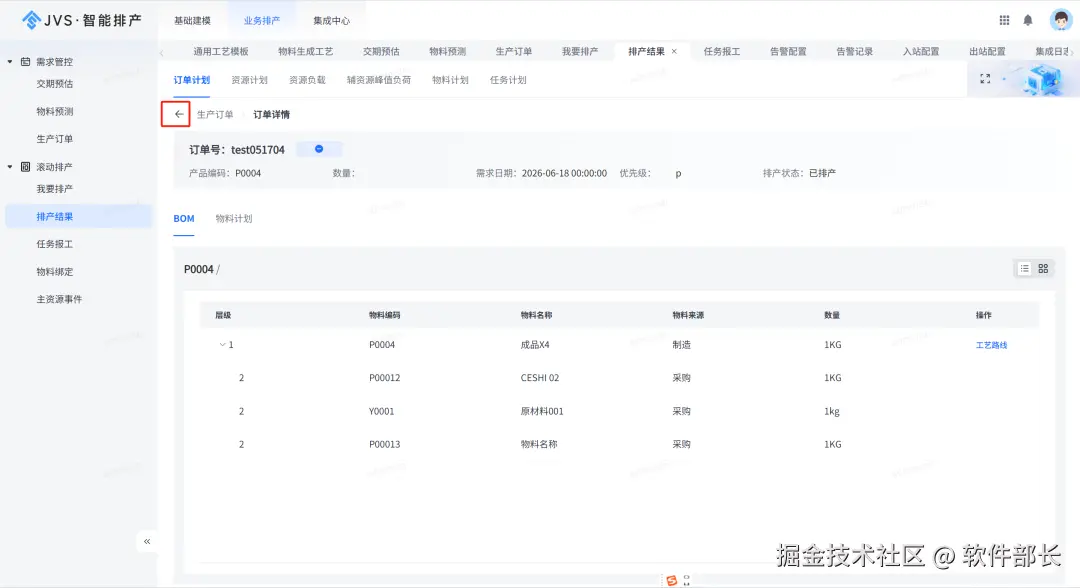
Task: Collapse BOM row level 1 chevron
Action: [222, 344]
